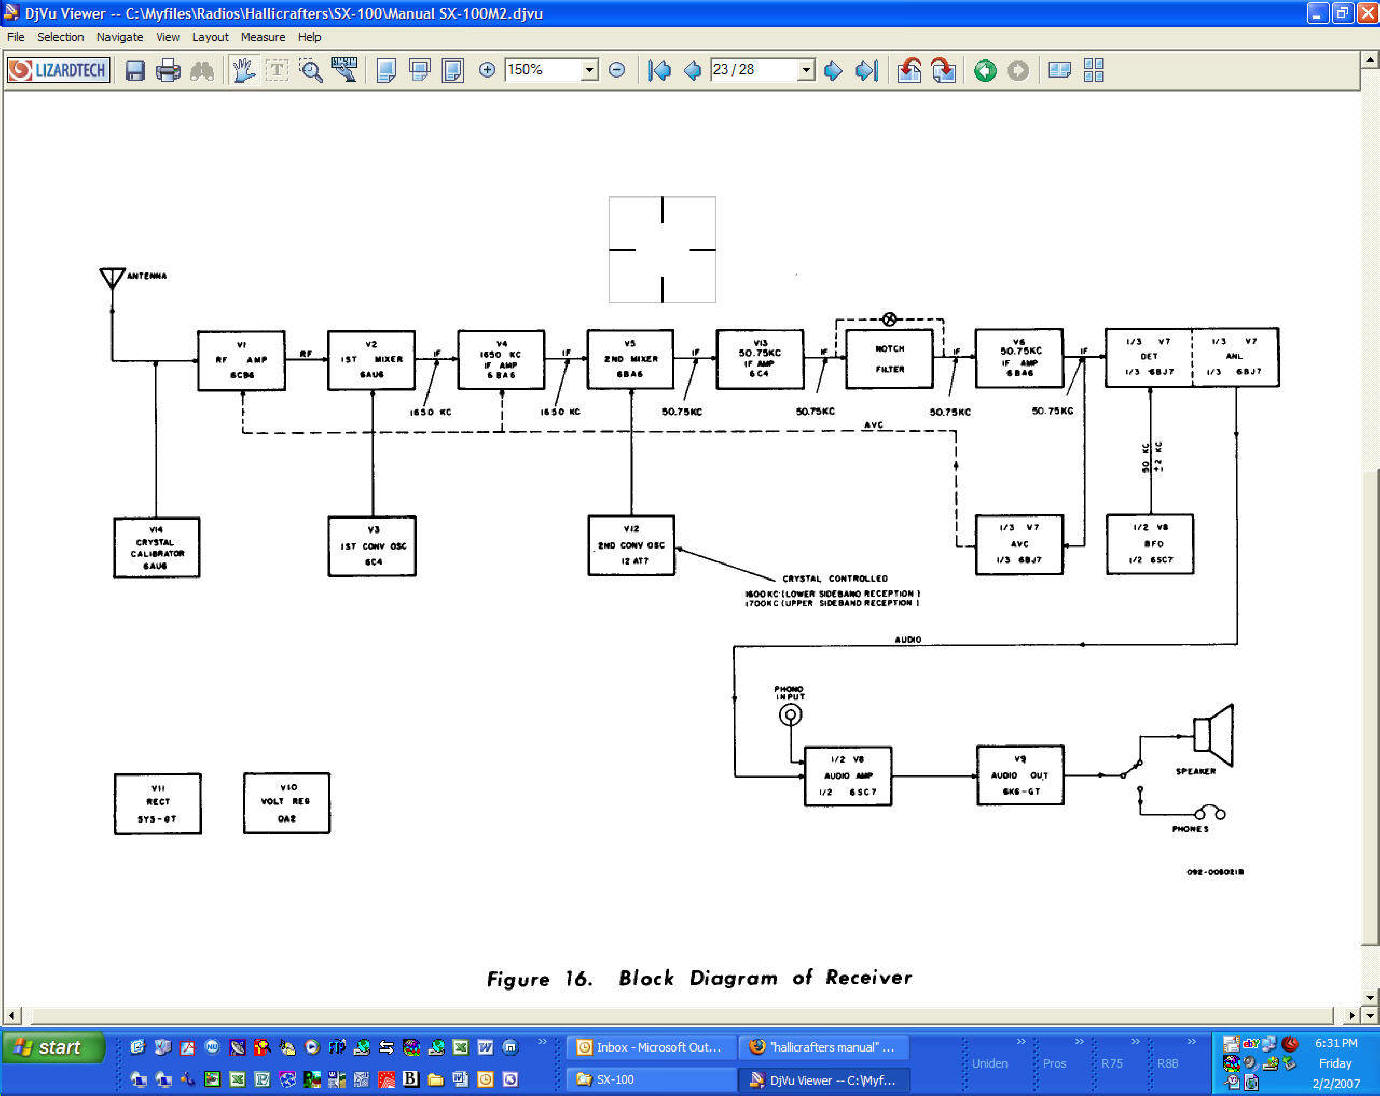Switch to side-by-side page layout icon
1380x1096 pixels.
(x=453, y=70)
